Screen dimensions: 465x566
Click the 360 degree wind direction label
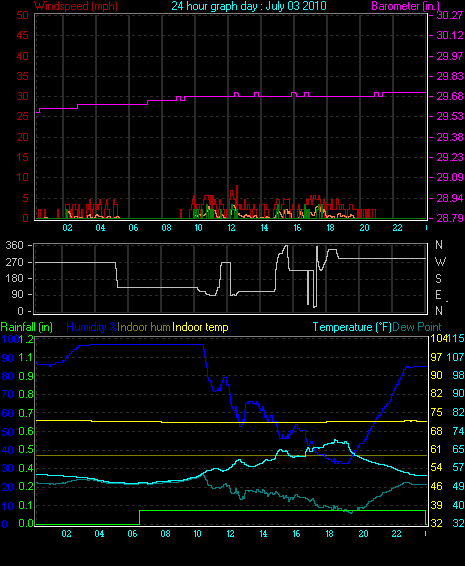pos(14,245)
